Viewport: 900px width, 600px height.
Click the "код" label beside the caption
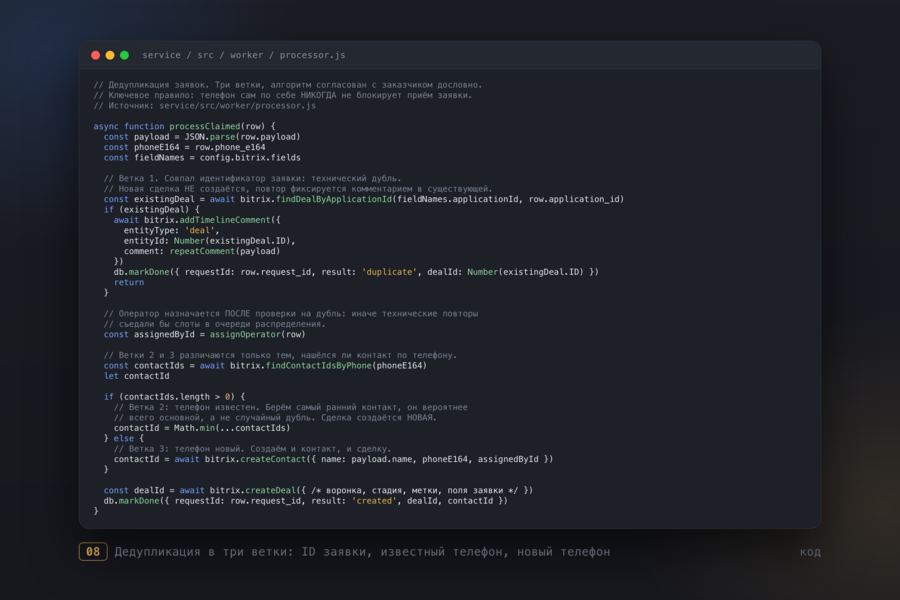[x=810, y=552]
